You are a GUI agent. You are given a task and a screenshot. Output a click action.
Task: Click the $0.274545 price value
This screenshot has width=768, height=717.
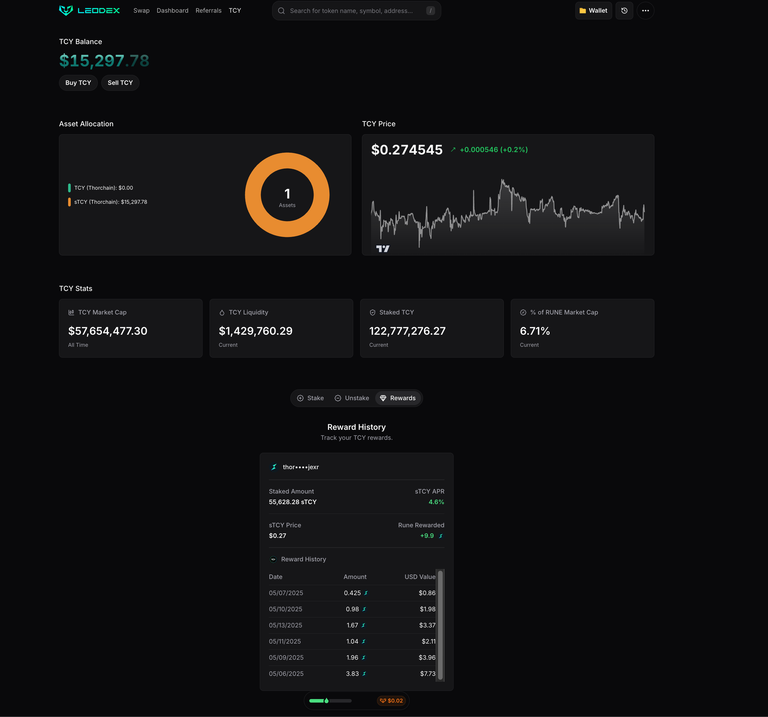click(407, 150)
